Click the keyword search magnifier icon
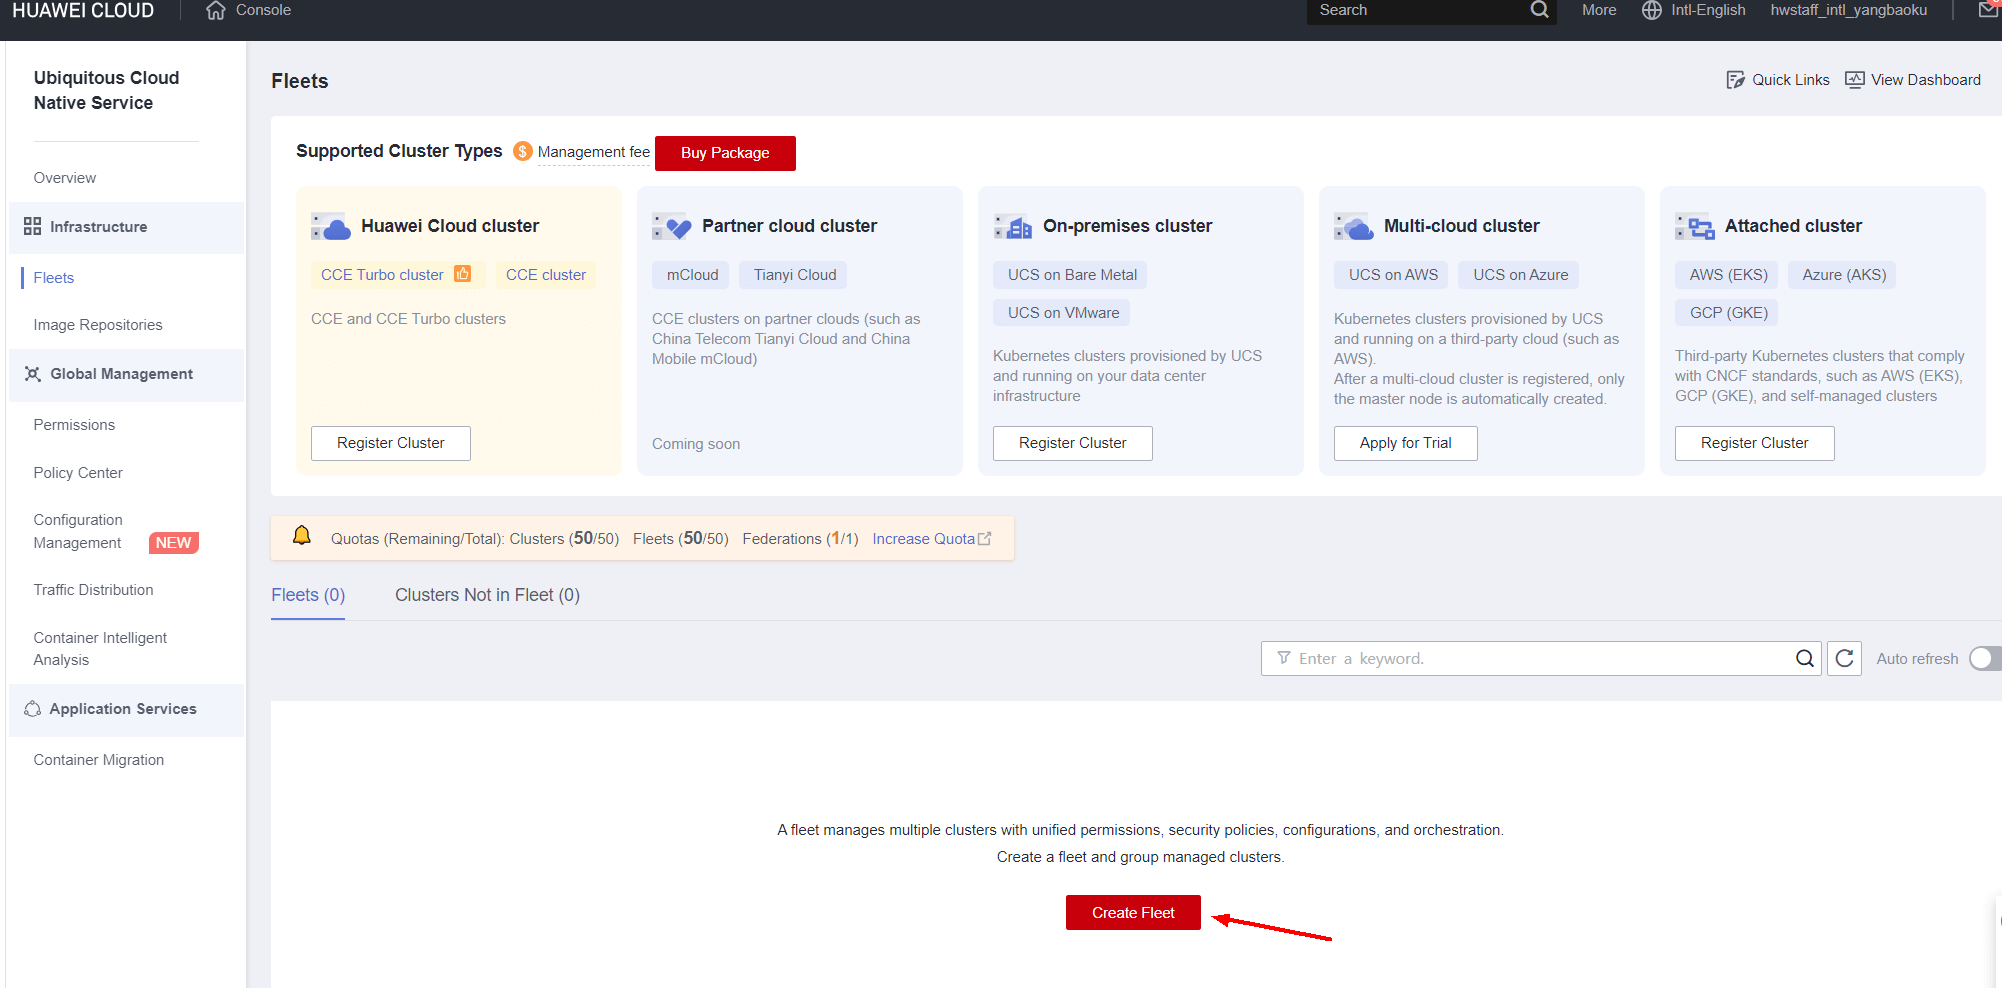This screenshot has width=2002, height=988. (1804, 658)
